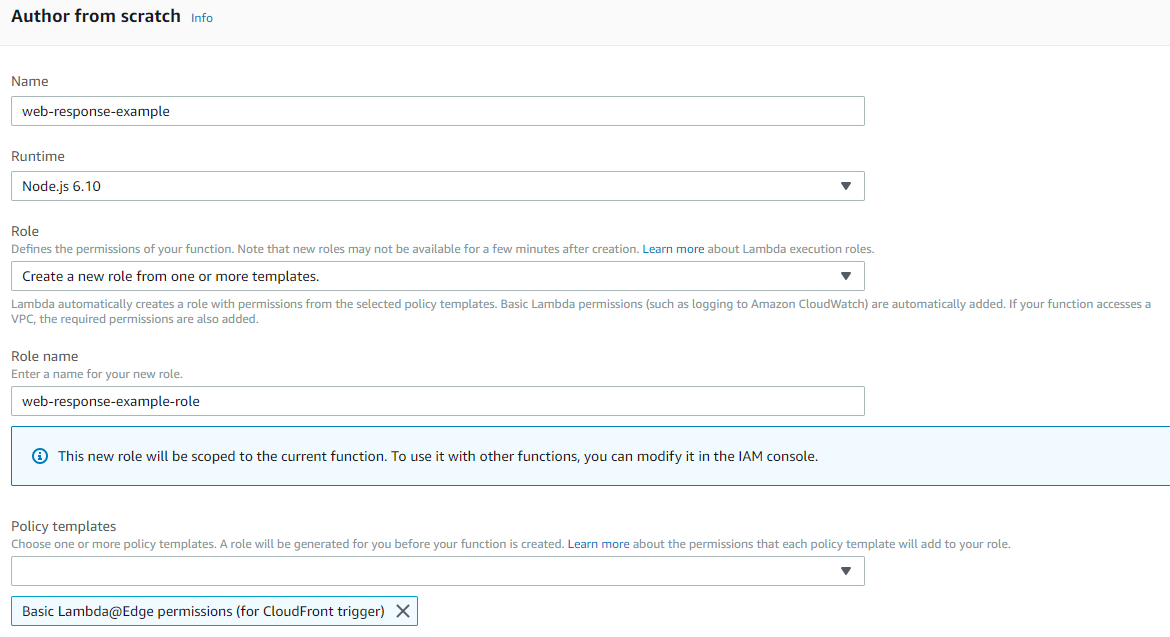Click inside the Name field showing web-response-example
Viewport: 1170px width, 637px height.
click(x=437, y=111)
